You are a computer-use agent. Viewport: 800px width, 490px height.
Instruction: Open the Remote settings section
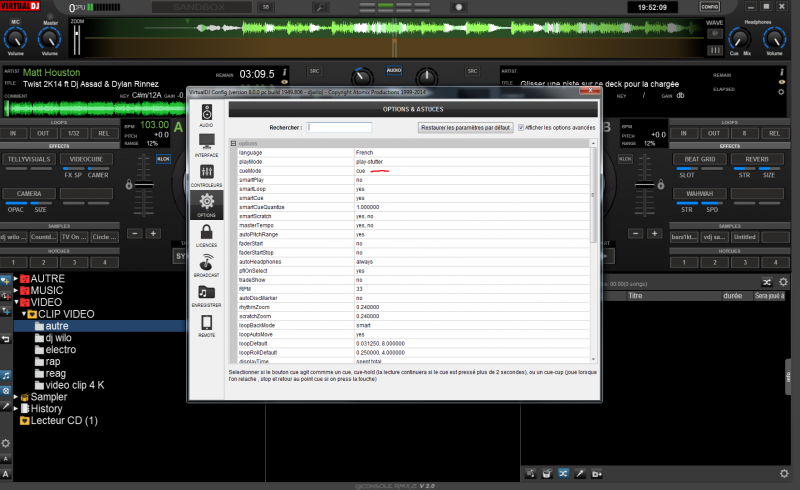pos(207,325)
